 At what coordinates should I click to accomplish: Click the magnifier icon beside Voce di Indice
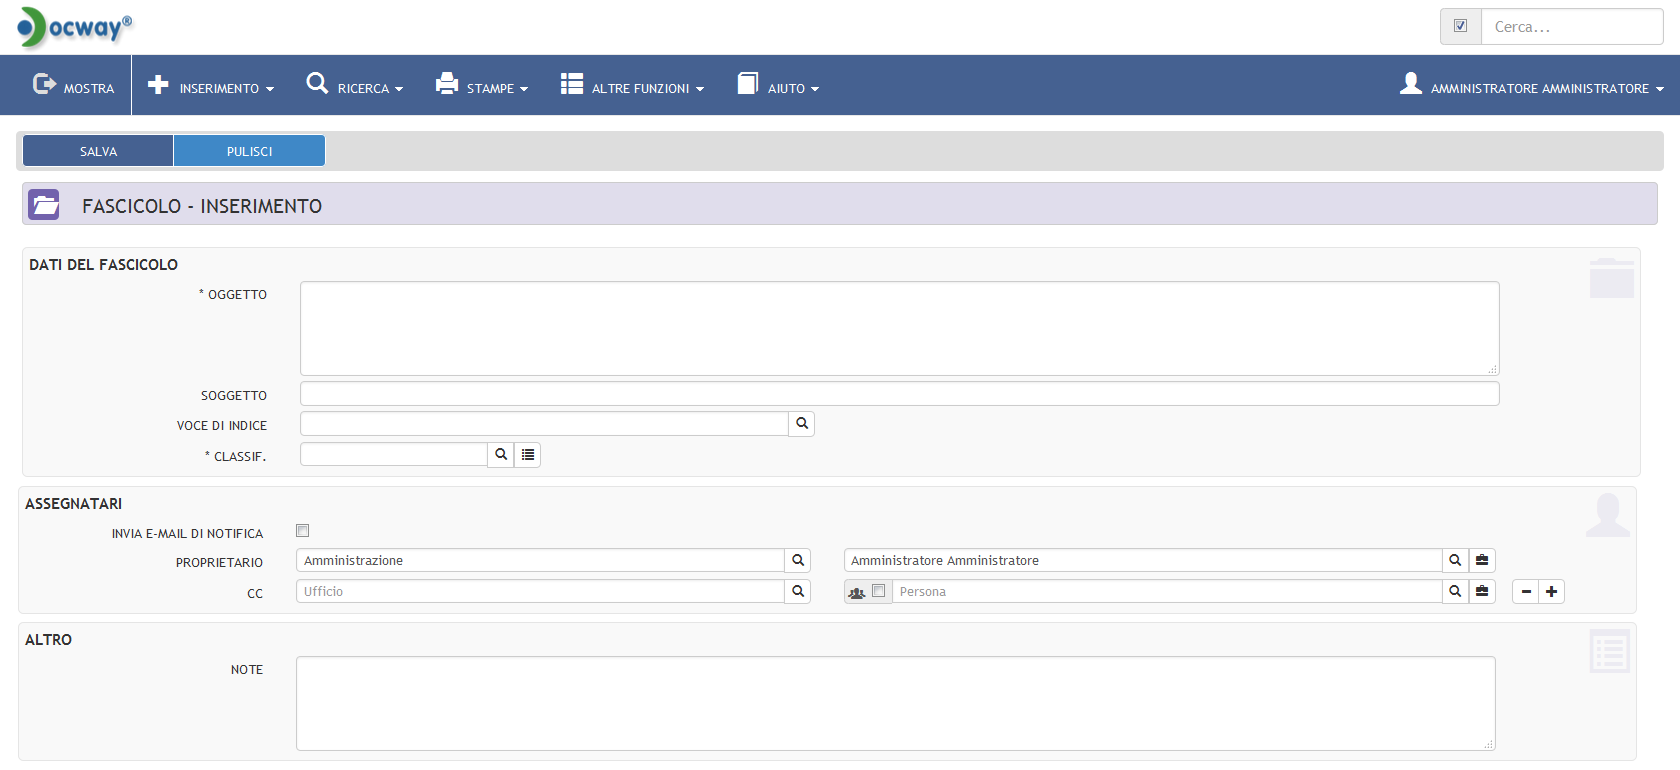point(801,424)
